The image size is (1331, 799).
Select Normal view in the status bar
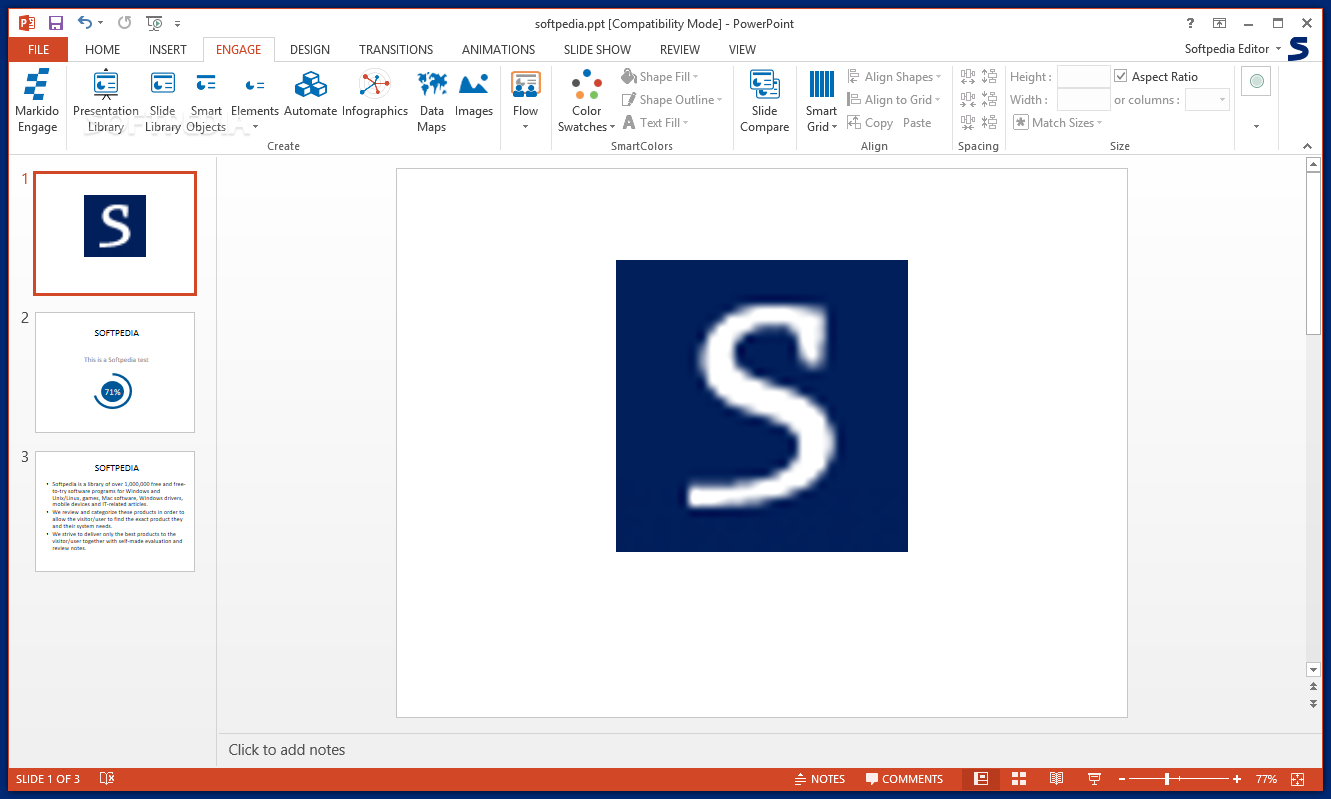tap(981, 779)
